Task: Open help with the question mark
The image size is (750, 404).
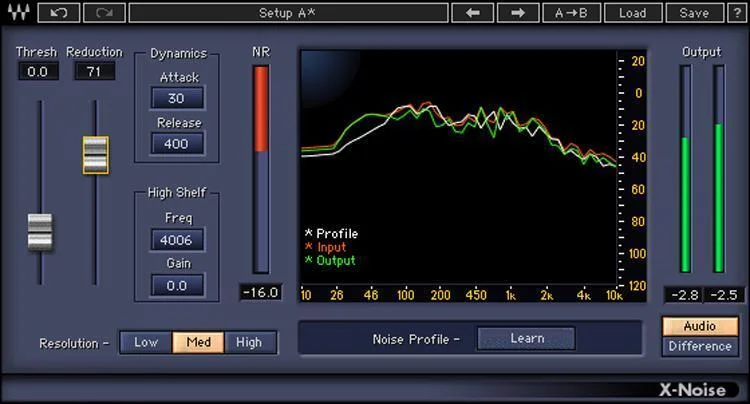Action: pos(737,13)
